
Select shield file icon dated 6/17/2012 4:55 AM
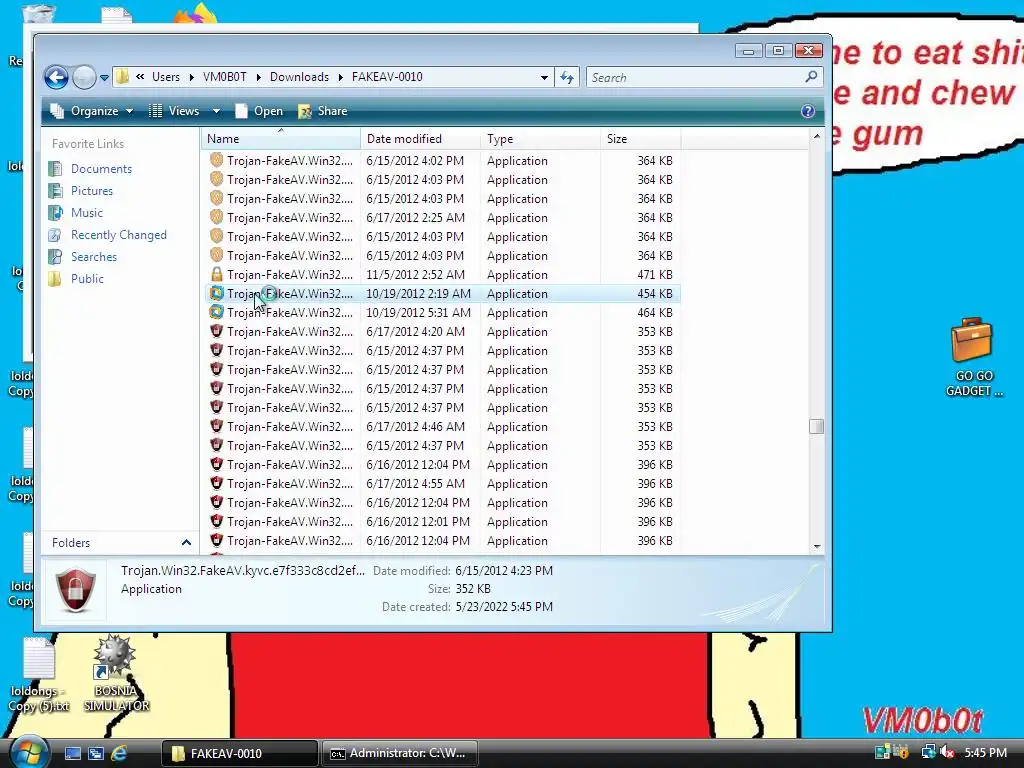(216, 483)
